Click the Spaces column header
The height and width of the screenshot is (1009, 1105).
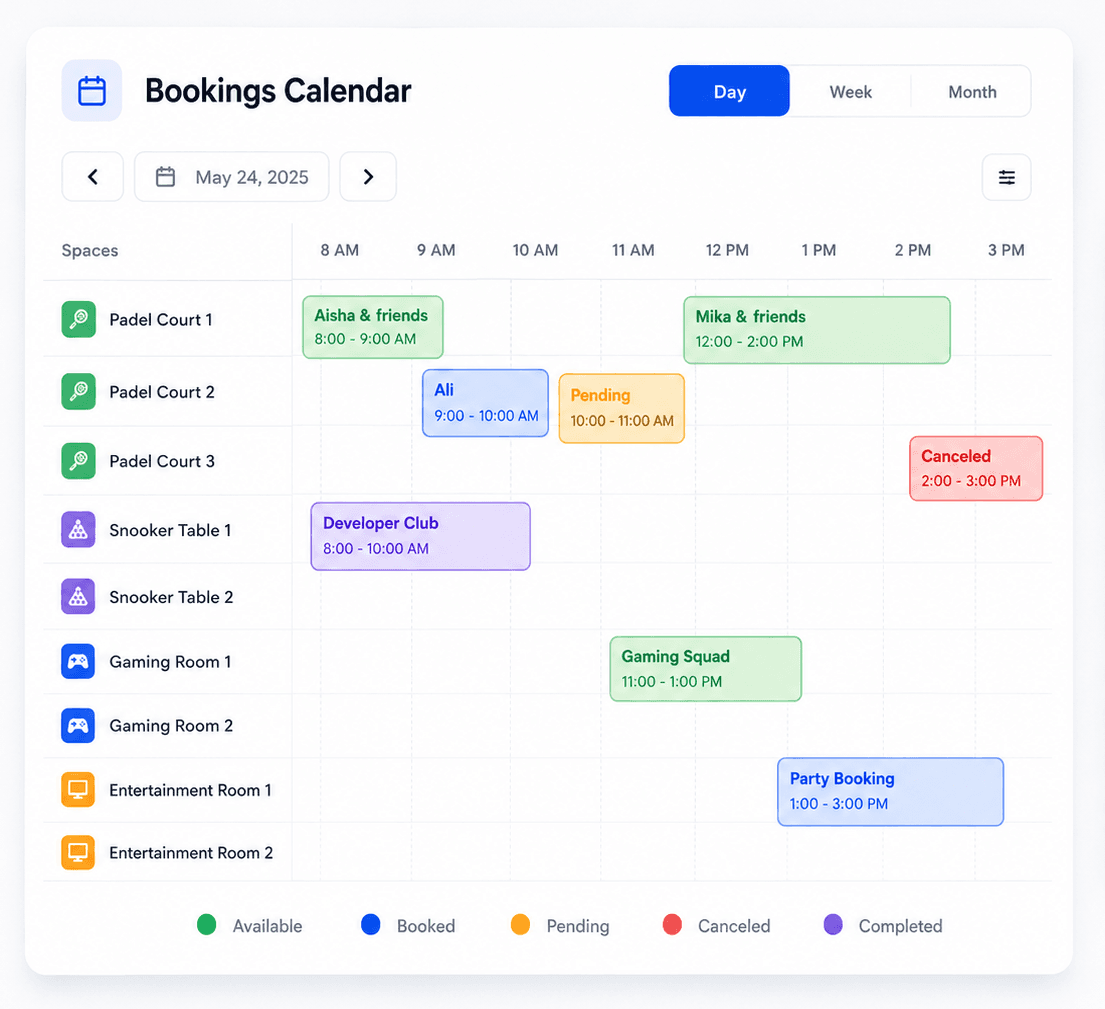pyautogui.click(x=89, y=251)
